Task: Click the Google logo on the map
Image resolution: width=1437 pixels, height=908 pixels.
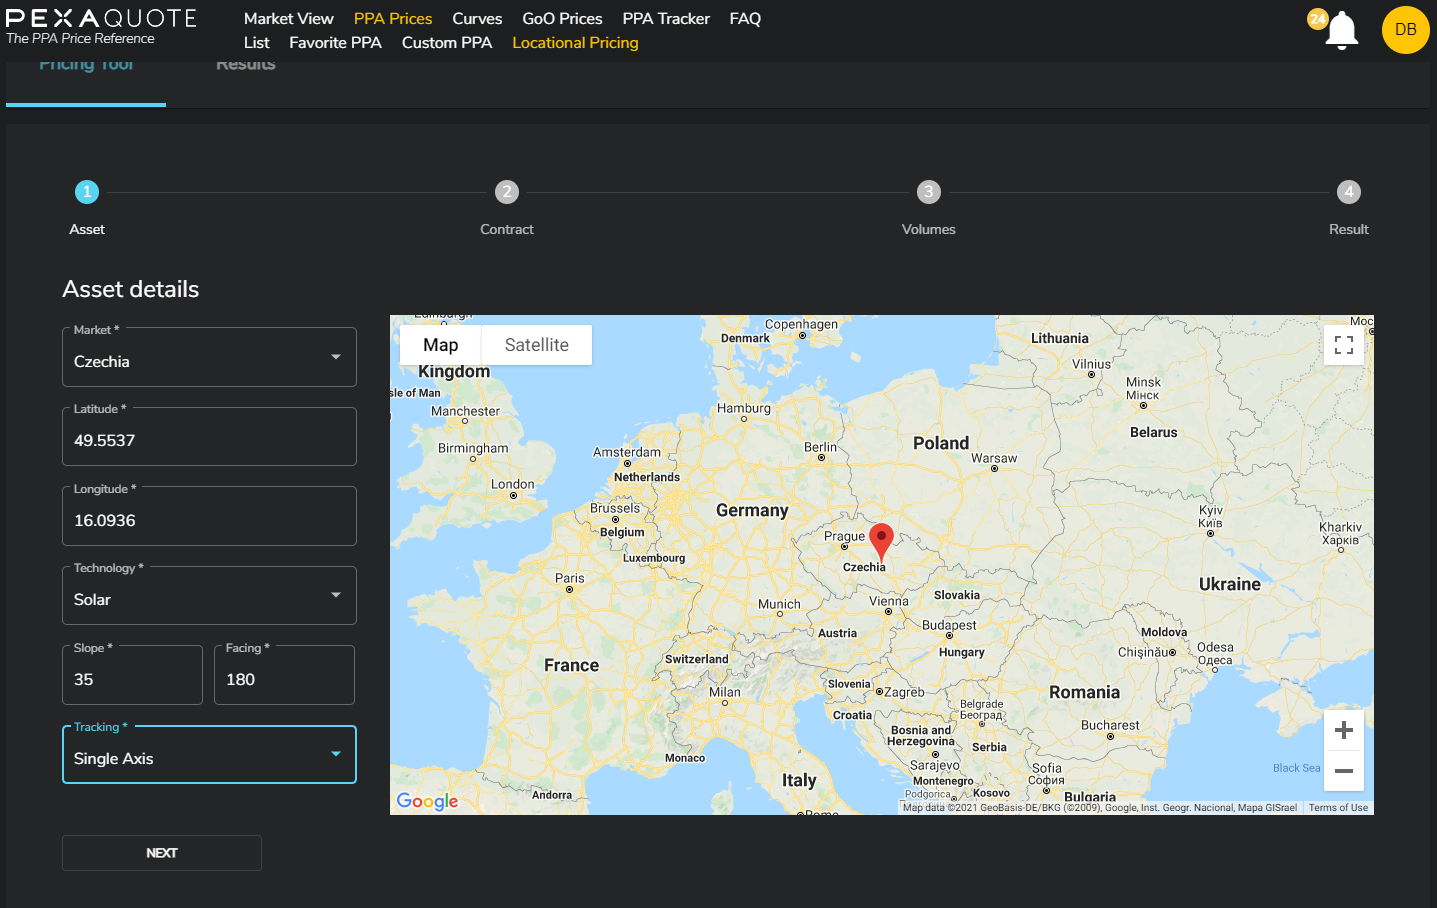Action: 427,801
